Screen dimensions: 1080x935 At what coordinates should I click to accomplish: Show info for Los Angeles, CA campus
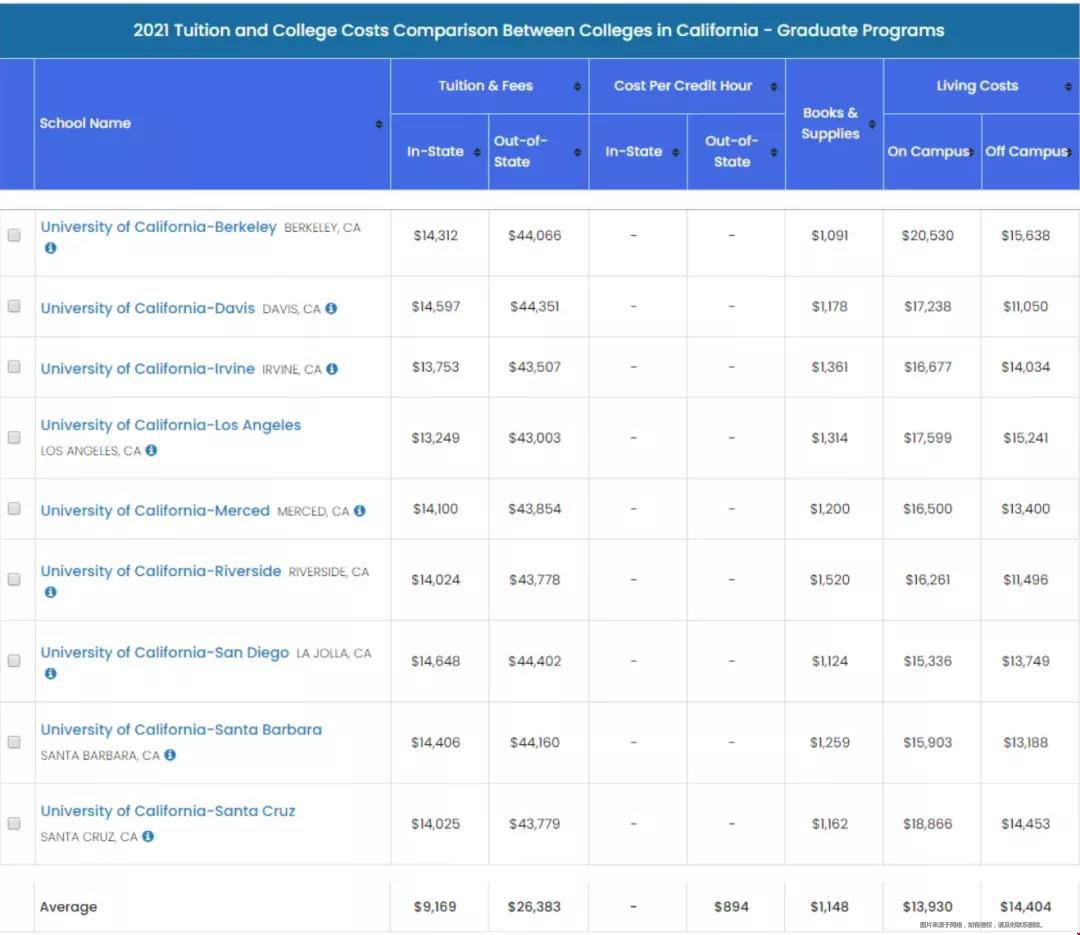click(152, 450)
